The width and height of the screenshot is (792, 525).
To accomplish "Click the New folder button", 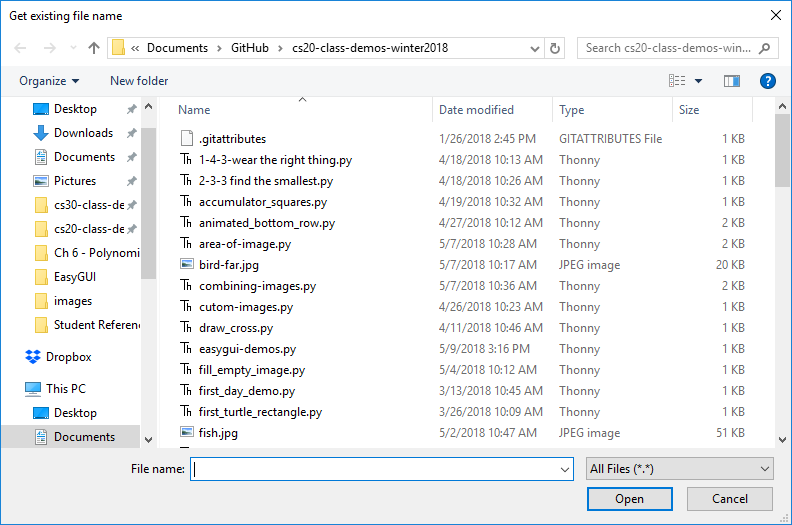I will pyautogui.click(x=139, y=81).
